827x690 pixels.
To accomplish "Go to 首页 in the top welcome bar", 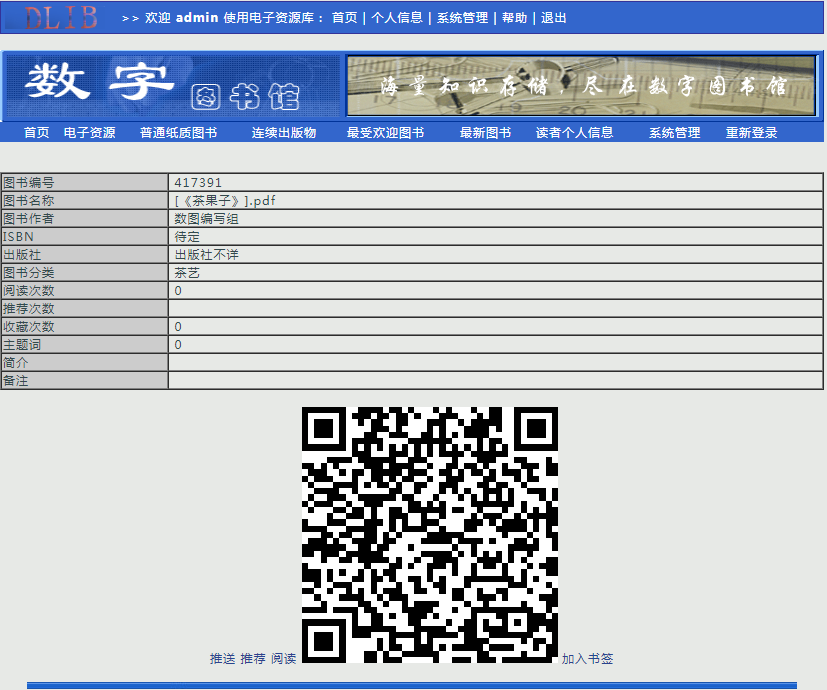I will point(344,18).
